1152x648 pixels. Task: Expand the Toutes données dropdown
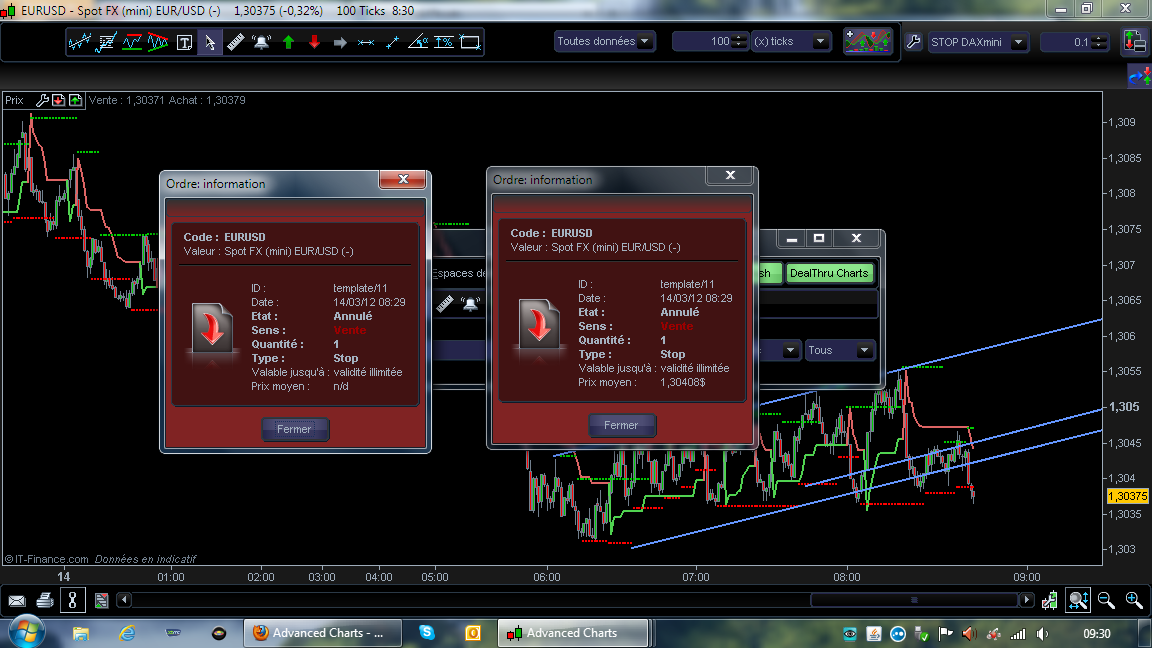pos(645,41)
